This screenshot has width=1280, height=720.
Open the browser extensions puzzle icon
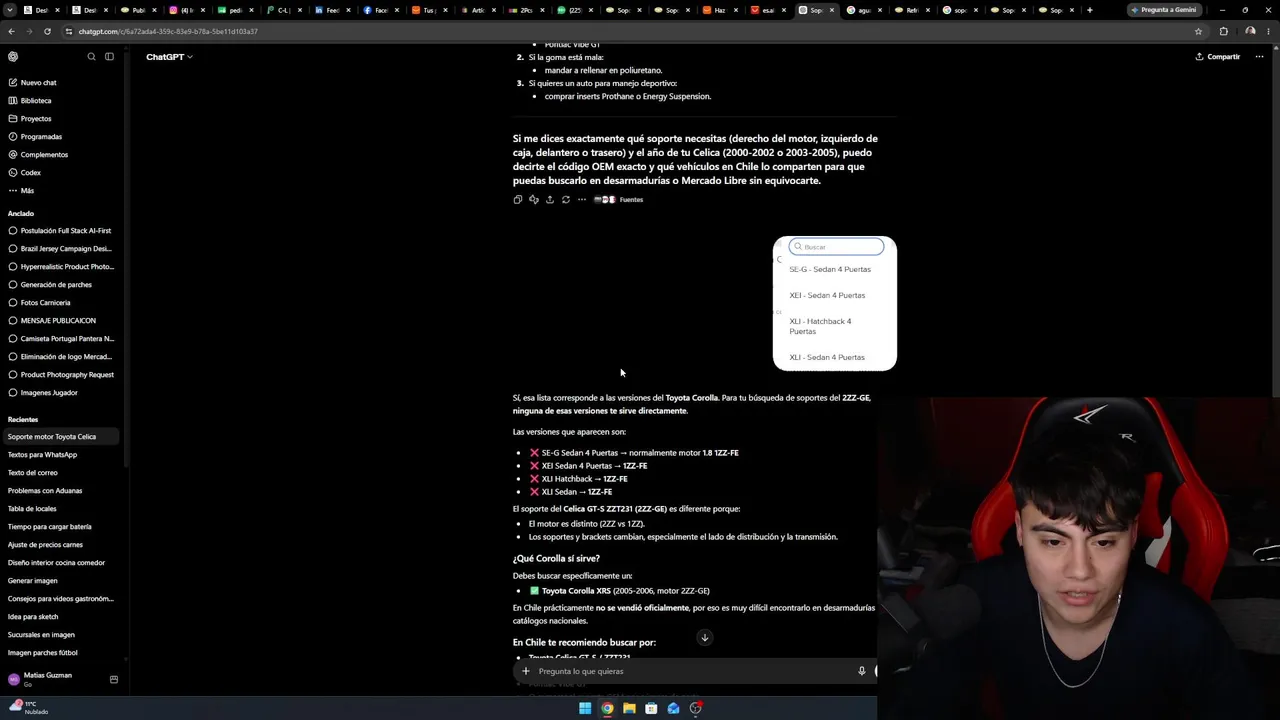1223,31
